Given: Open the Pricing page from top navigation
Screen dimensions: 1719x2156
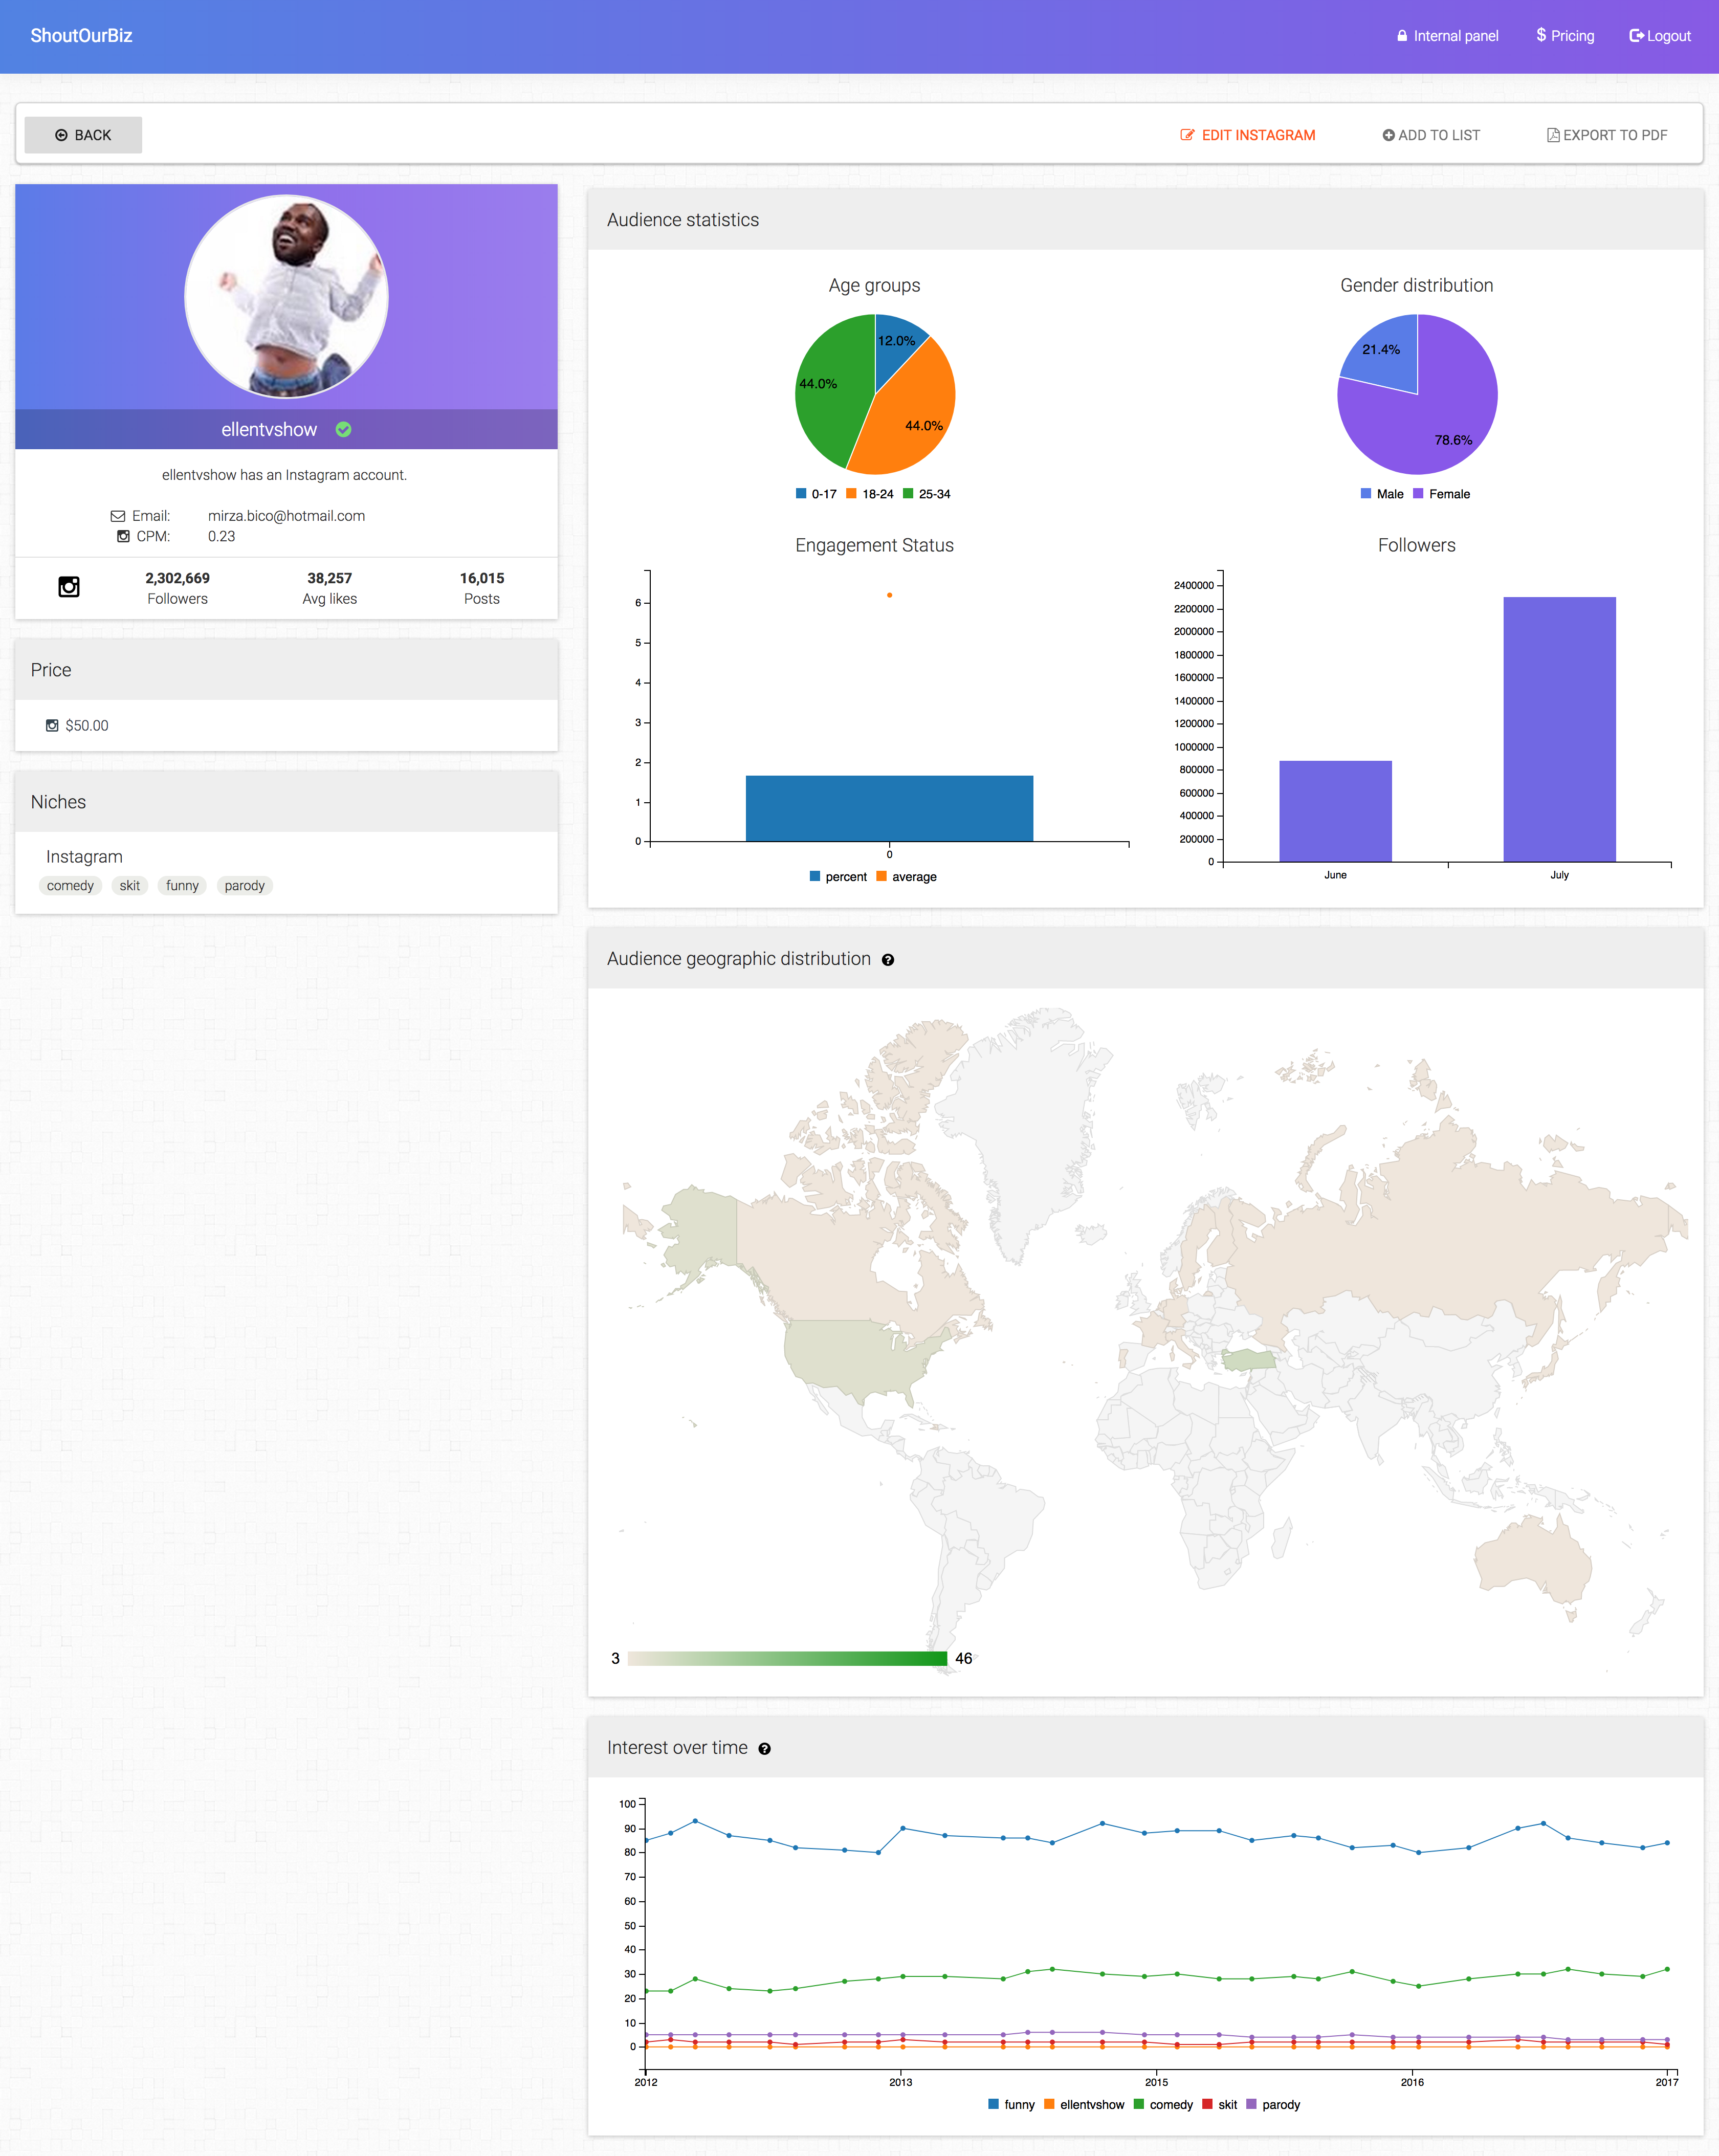Looking at the screenshot, I should pyautogui.click(x=1565, y=36).
